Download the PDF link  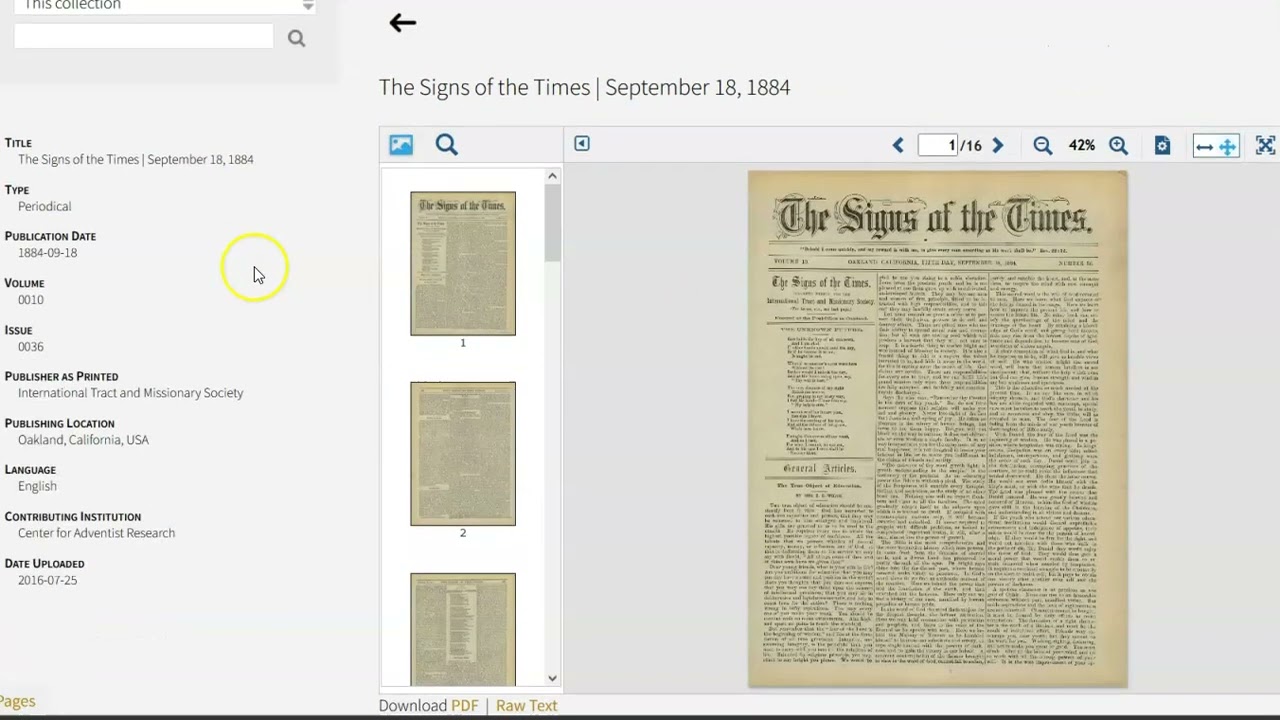(x=465, y=705)
